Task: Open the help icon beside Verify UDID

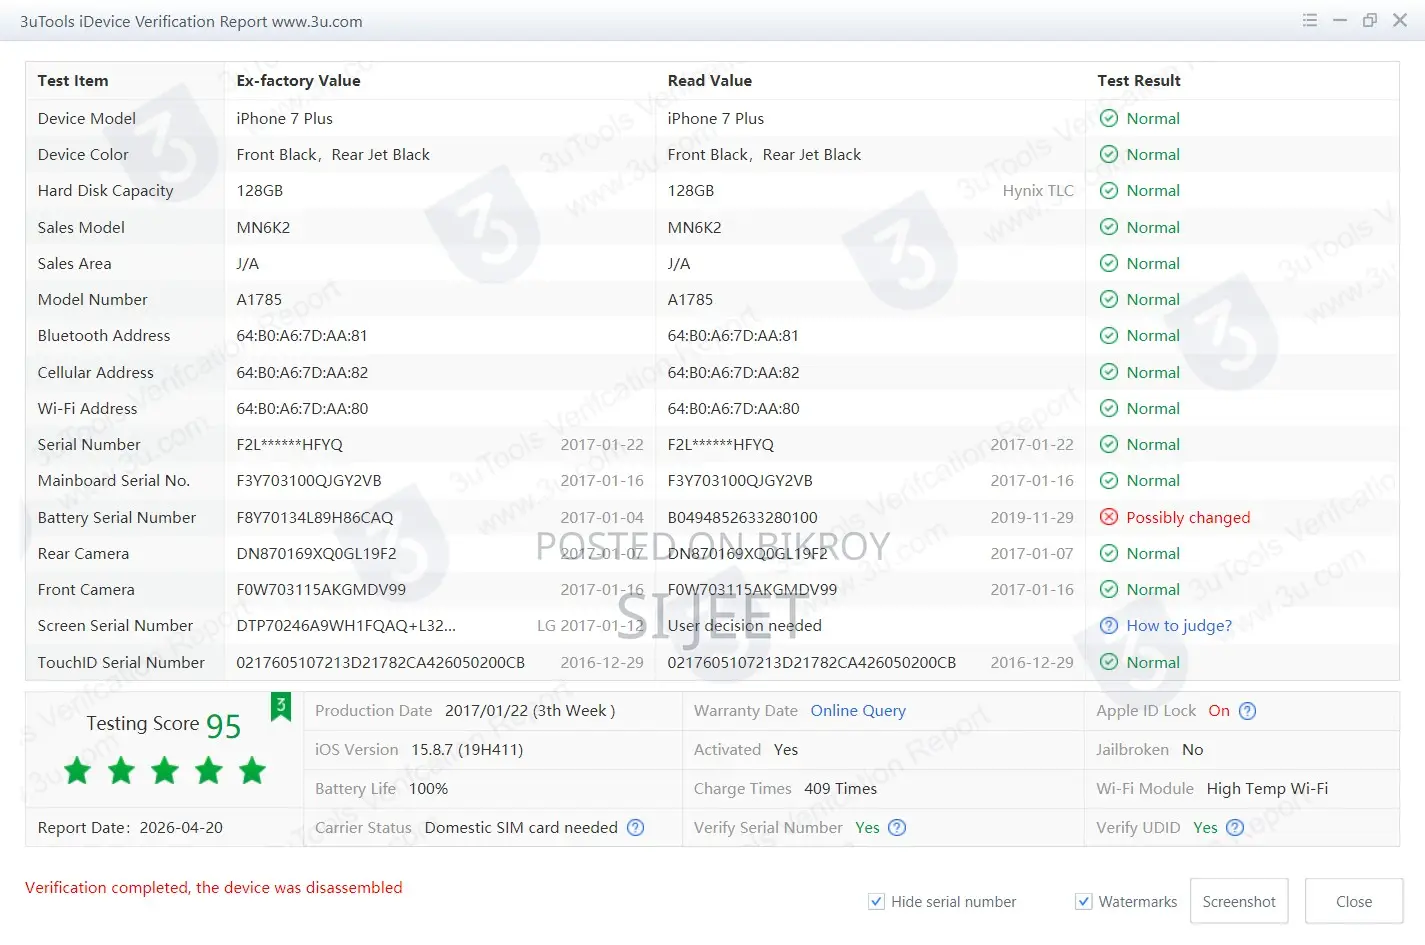Action: [x=1235, y=827]
